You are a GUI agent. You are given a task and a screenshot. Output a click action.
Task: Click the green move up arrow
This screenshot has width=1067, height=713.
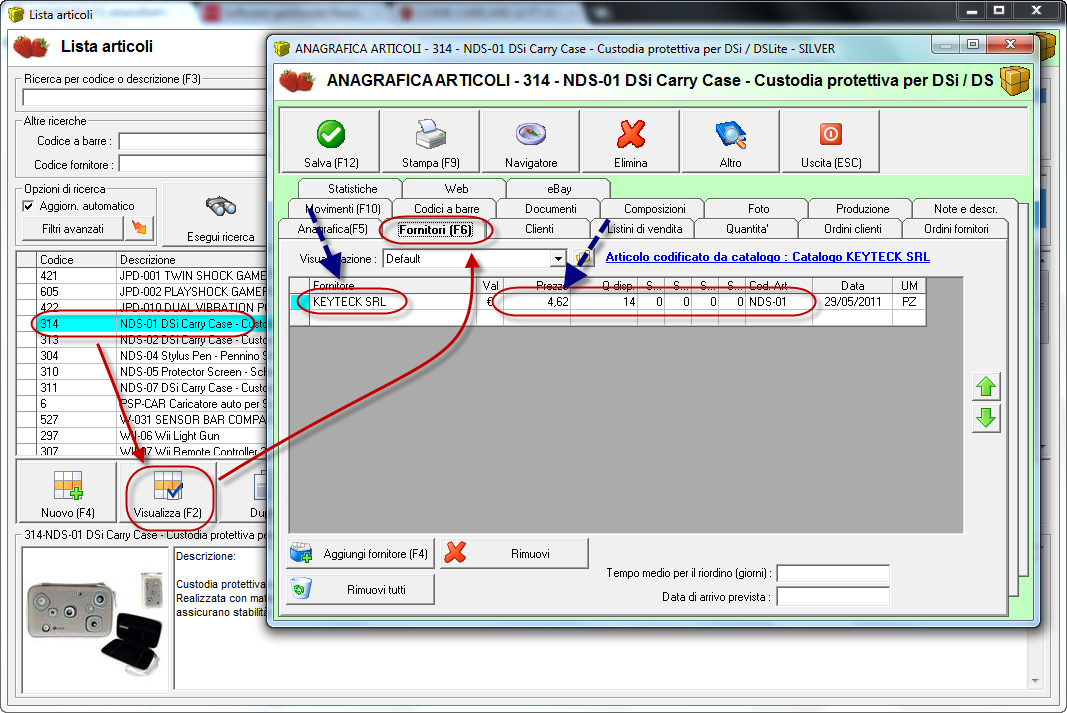coord(986,386)
